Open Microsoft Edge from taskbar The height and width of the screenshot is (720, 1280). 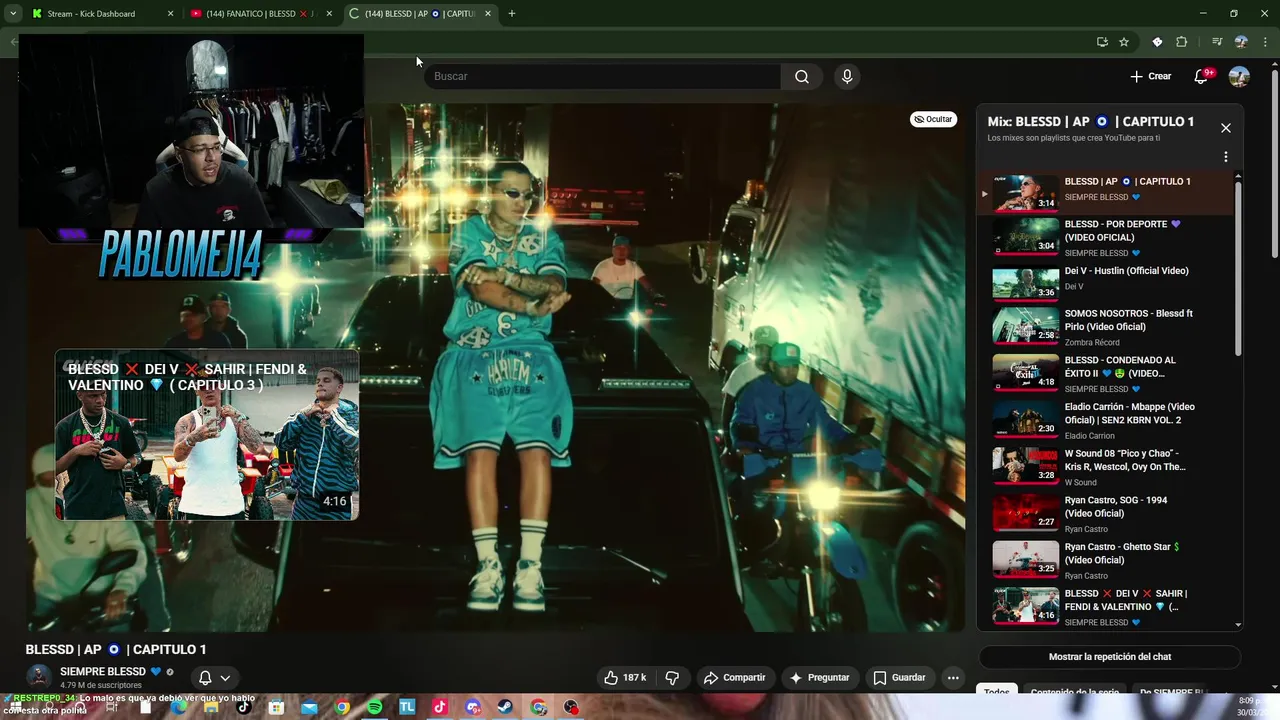coord(179,707)
